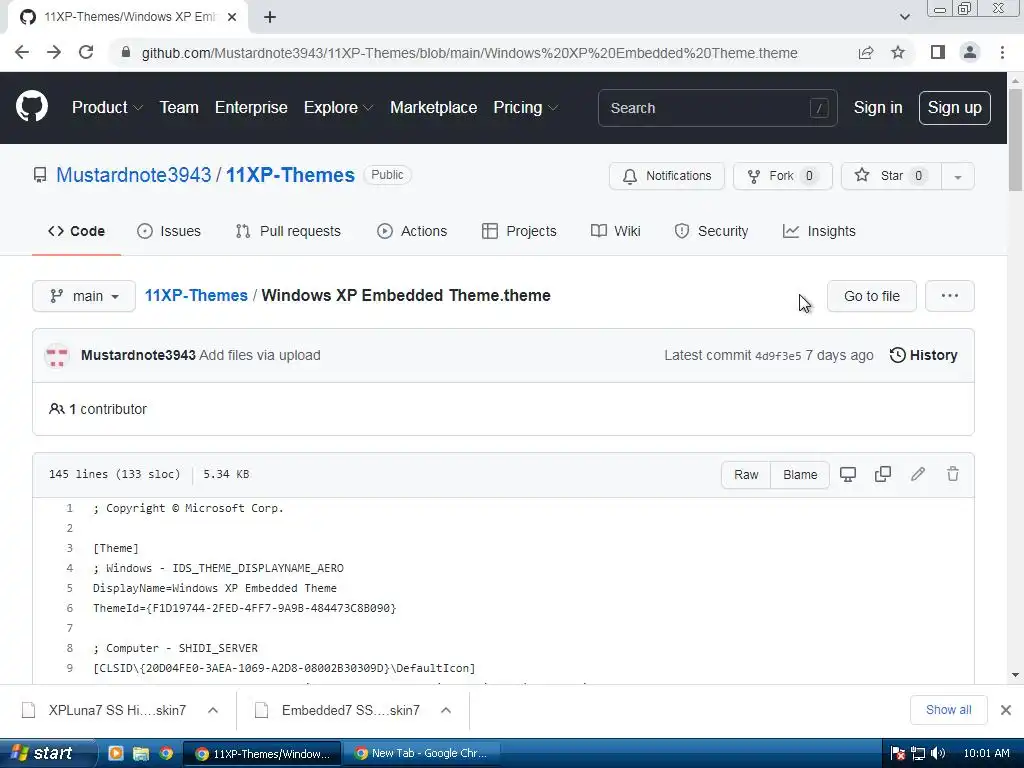
Task: Close the downloads bar
Action: point(1006,710)
